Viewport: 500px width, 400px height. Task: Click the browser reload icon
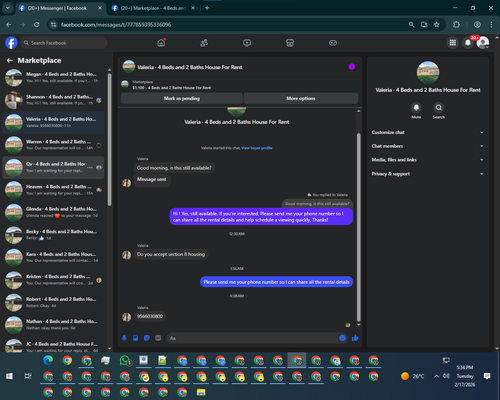coord(37,25)
